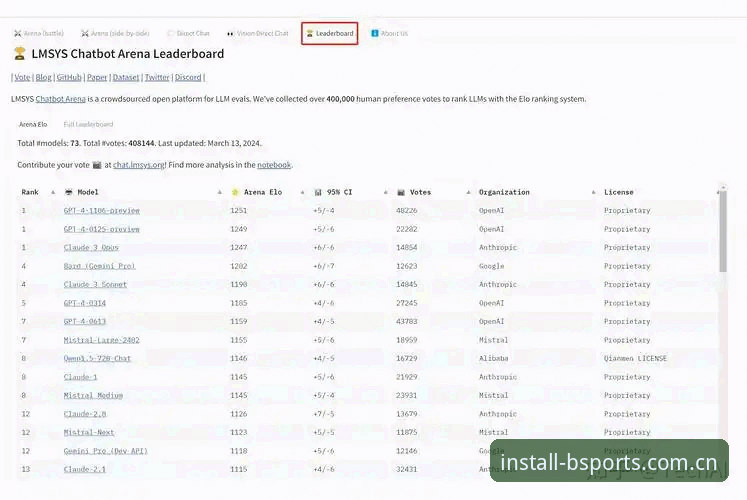Open the Mistral Medium model link
Viewport: 747px width, 500px height.
pos(93,395)
